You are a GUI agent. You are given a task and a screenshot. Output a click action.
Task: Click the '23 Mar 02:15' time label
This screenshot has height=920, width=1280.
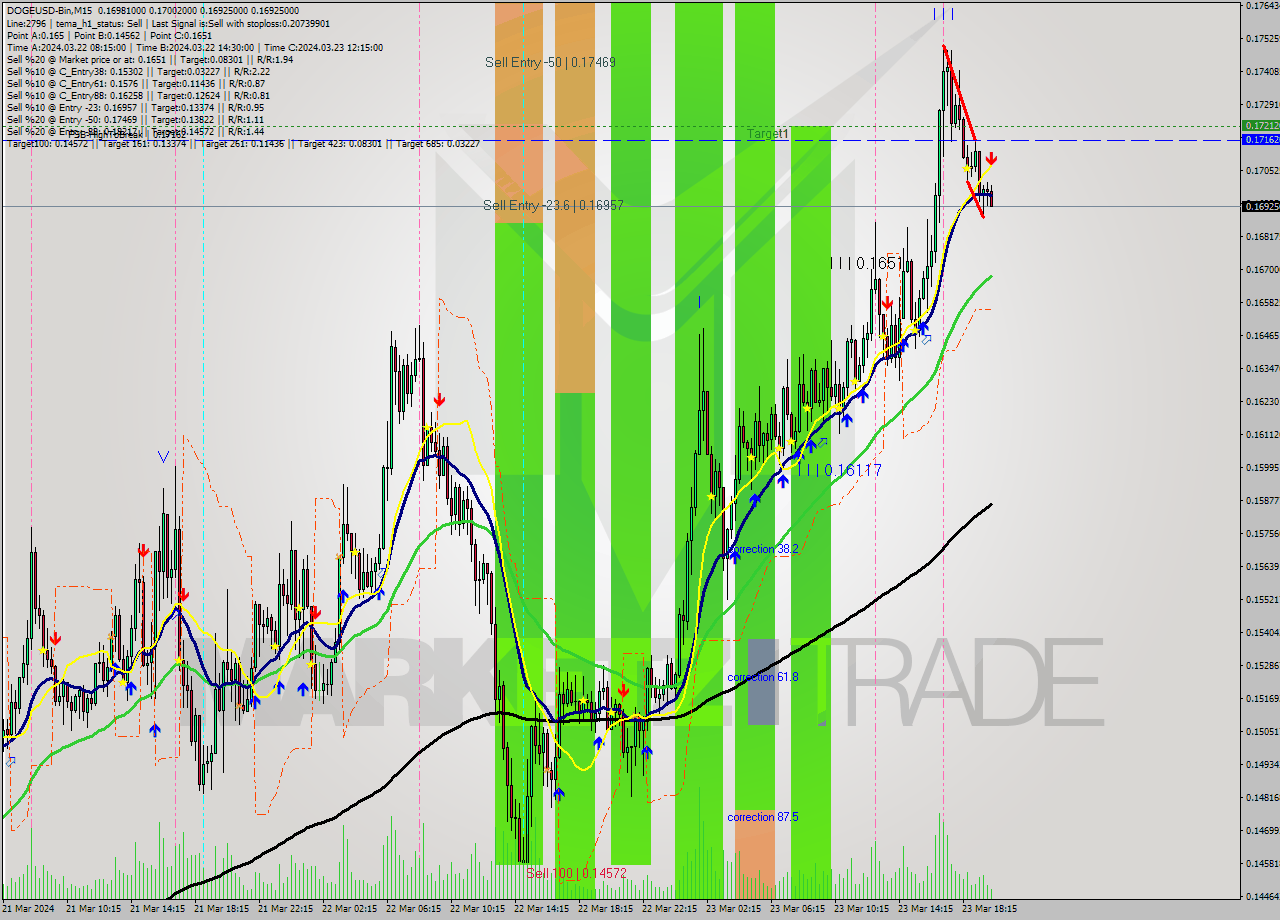pos(733,910)
